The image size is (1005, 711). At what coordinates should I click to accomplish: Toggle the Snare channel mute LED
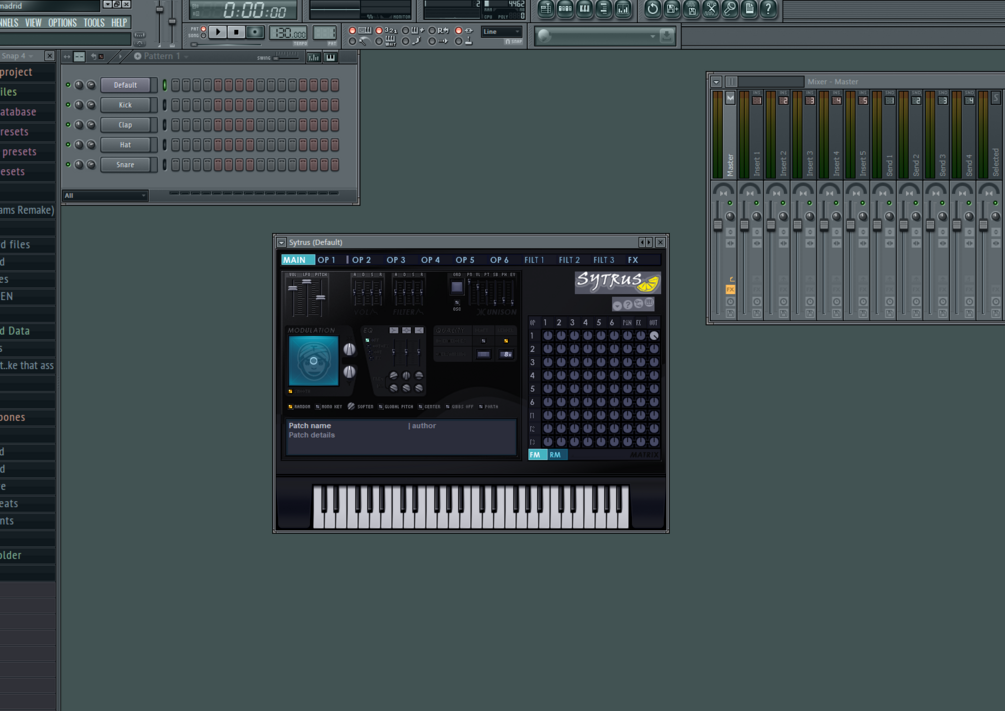click(x=68, y=164)
